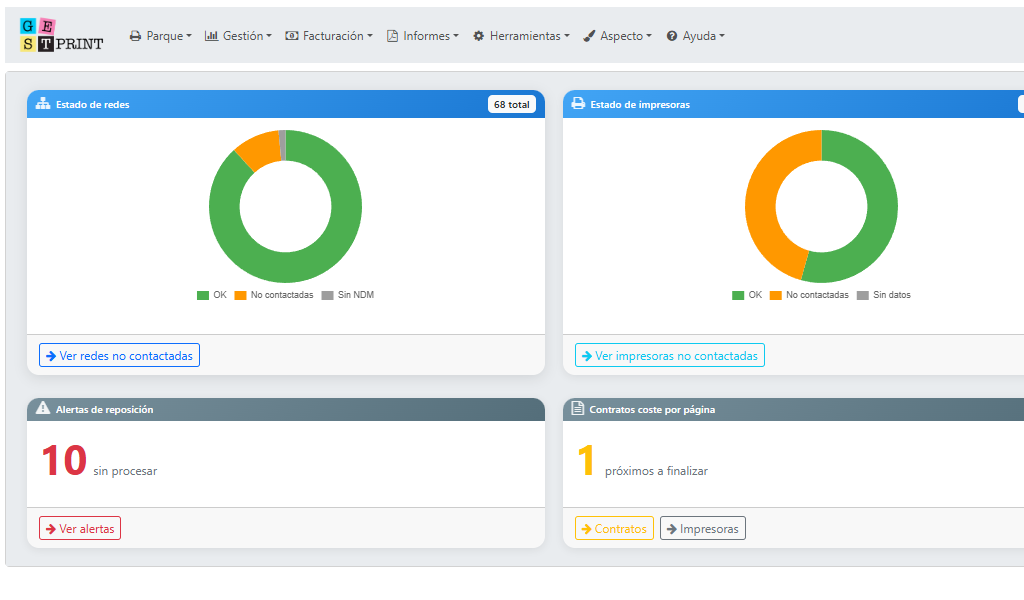Open the Informes dropdown

tap(423, 36)
